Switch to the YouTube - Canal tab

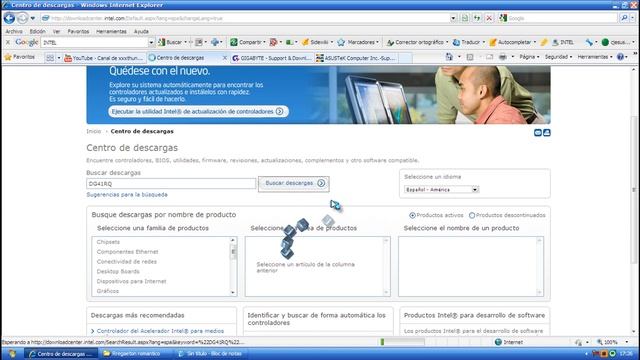[x=104, y=58]
